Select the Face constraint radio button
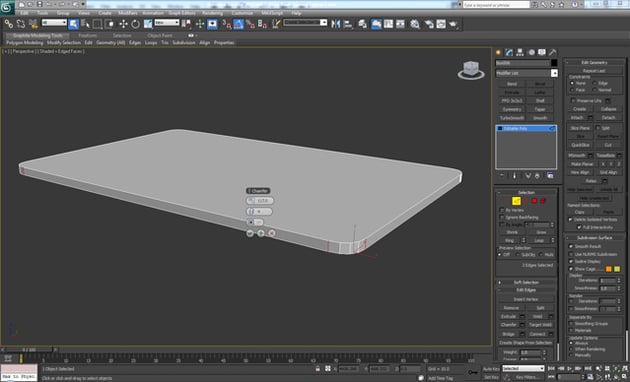 click(572, 90)
